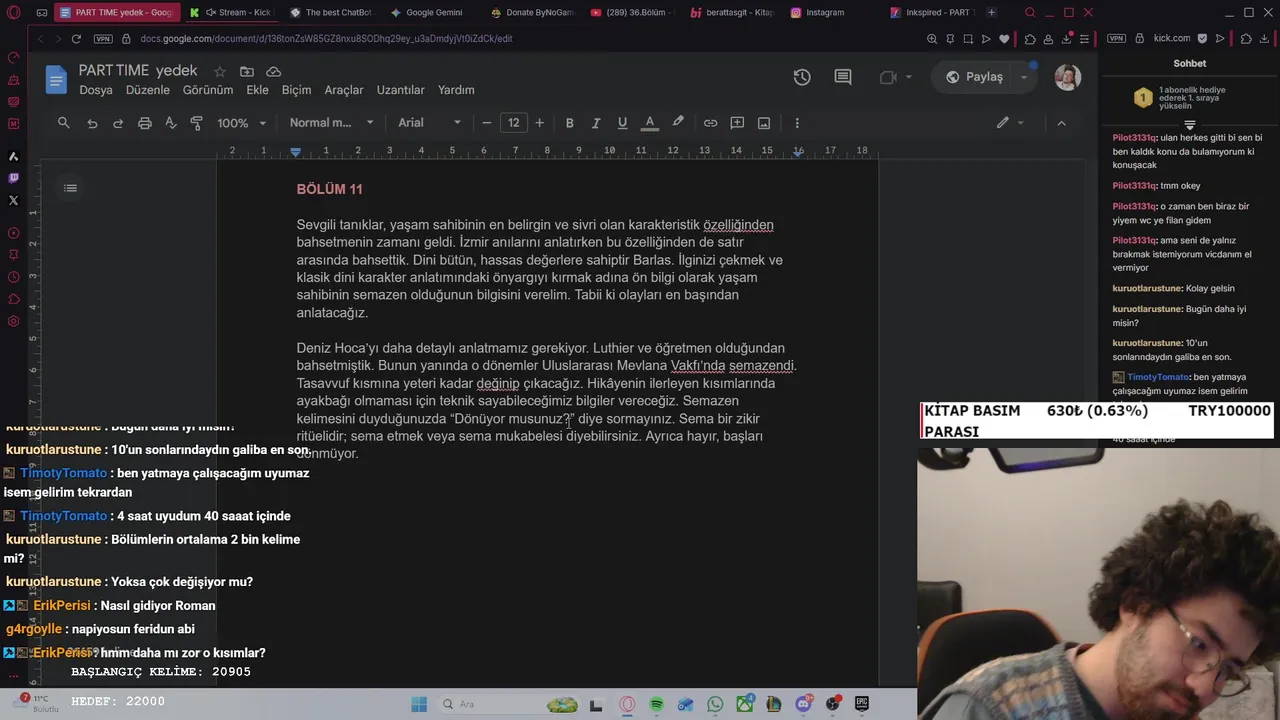Screen dimensions: 1280x720
Task: Decrease font size with minus button
Action: point(487,123)
